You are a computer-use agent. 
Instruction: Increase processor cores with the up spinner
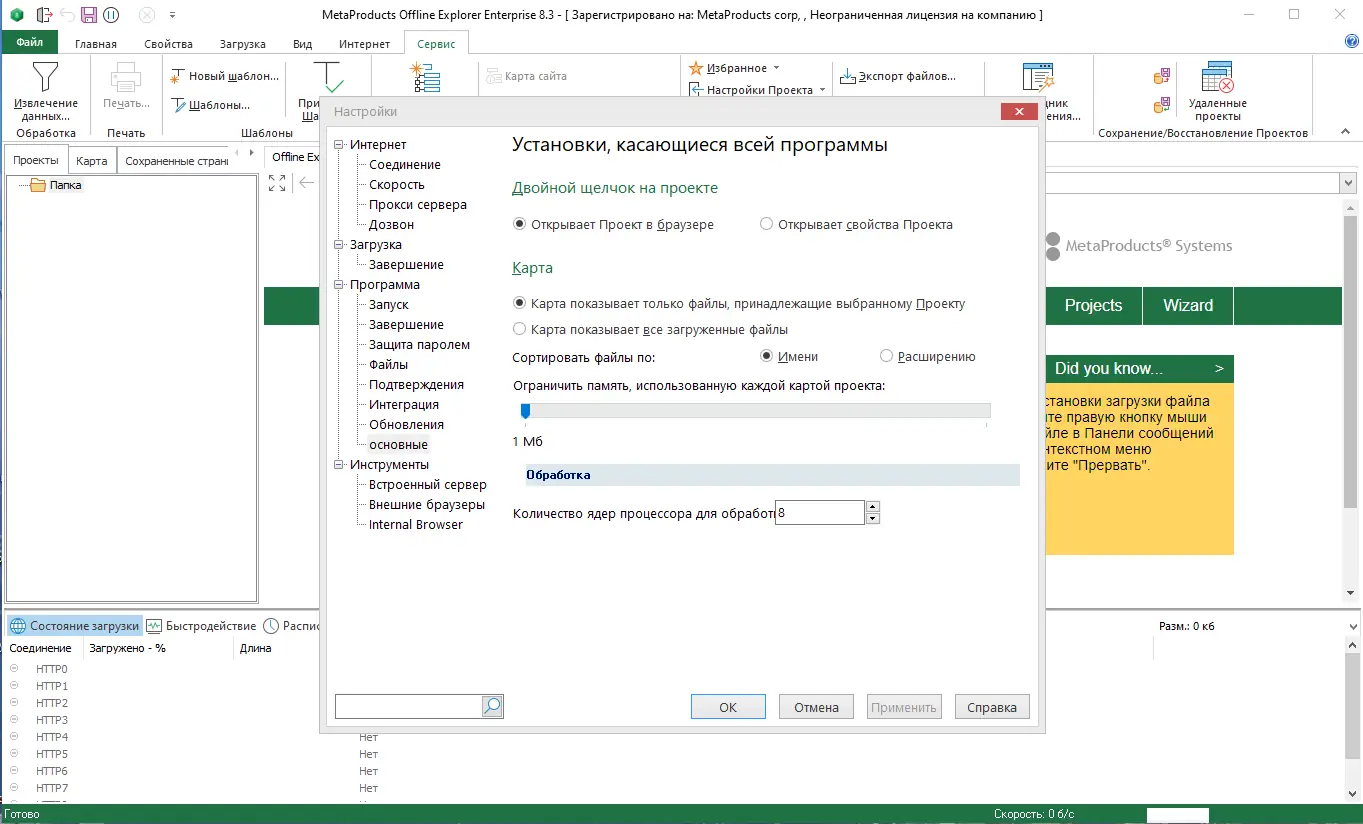click(872, 506)
